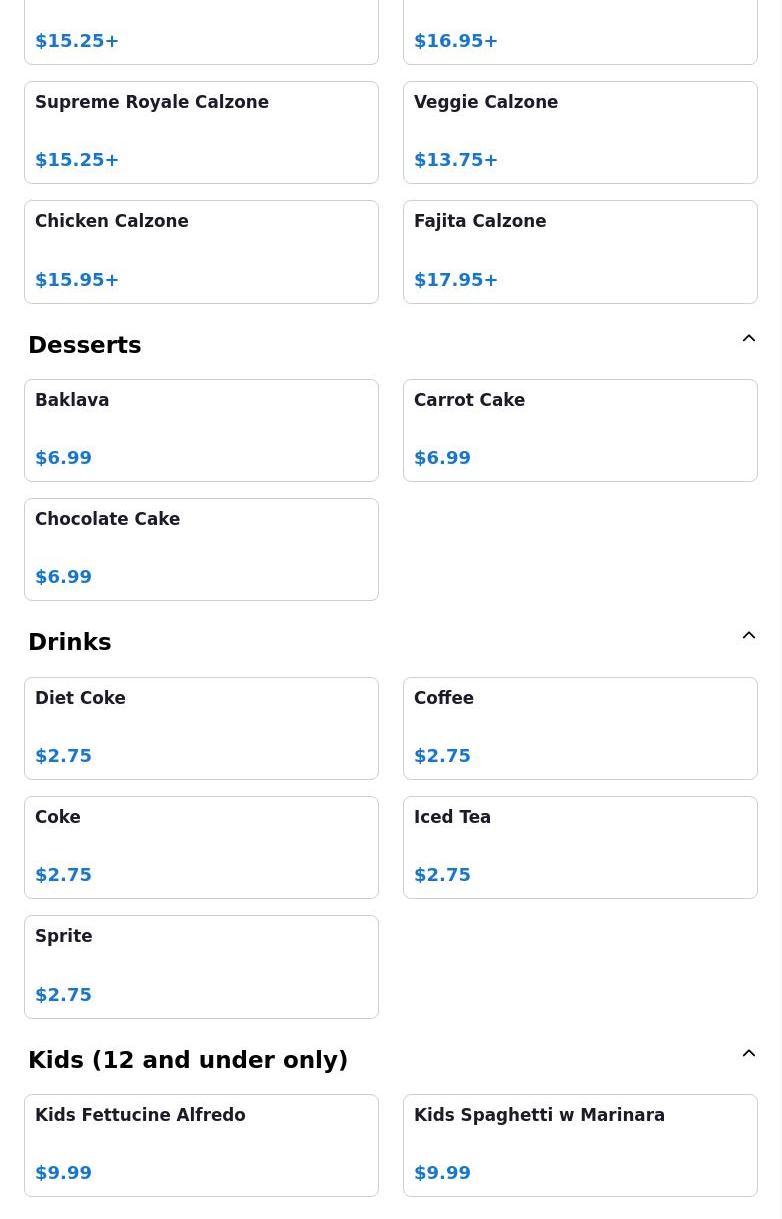Select the Veggie Calzone item
Viewport: 782px width, 1219px height.
580,132
